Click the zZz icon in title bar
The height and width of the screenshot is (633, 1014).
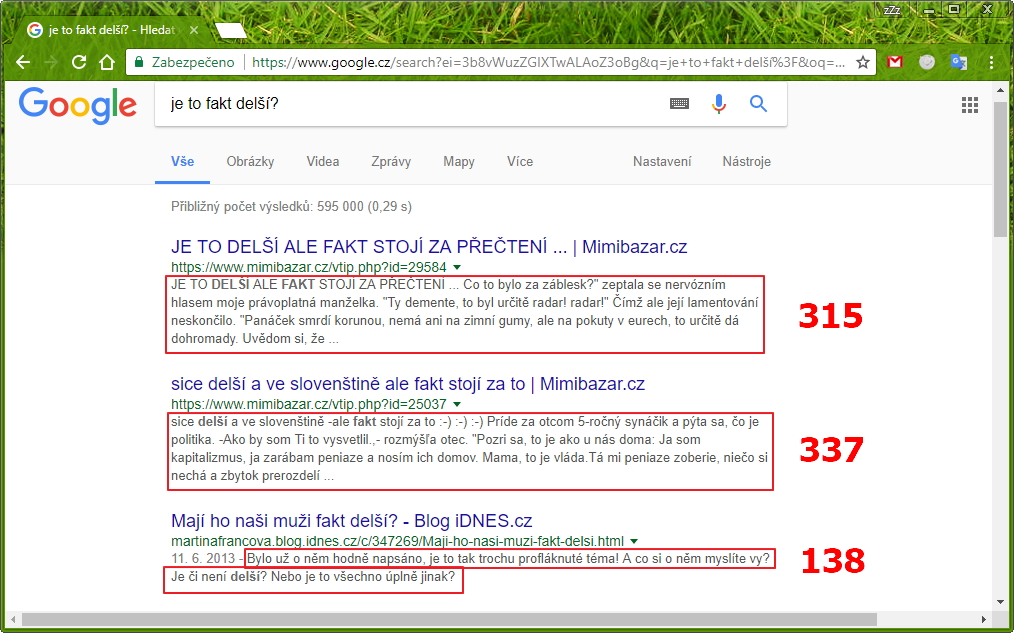[892, 10]
